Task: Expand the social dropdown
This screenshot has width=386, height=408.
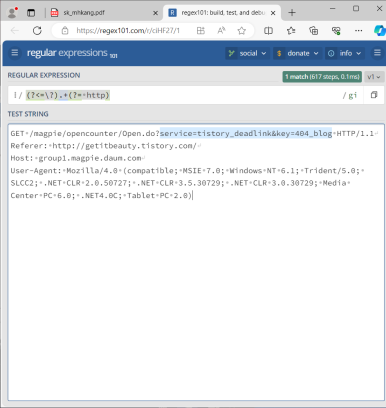Action: point(247,53)
